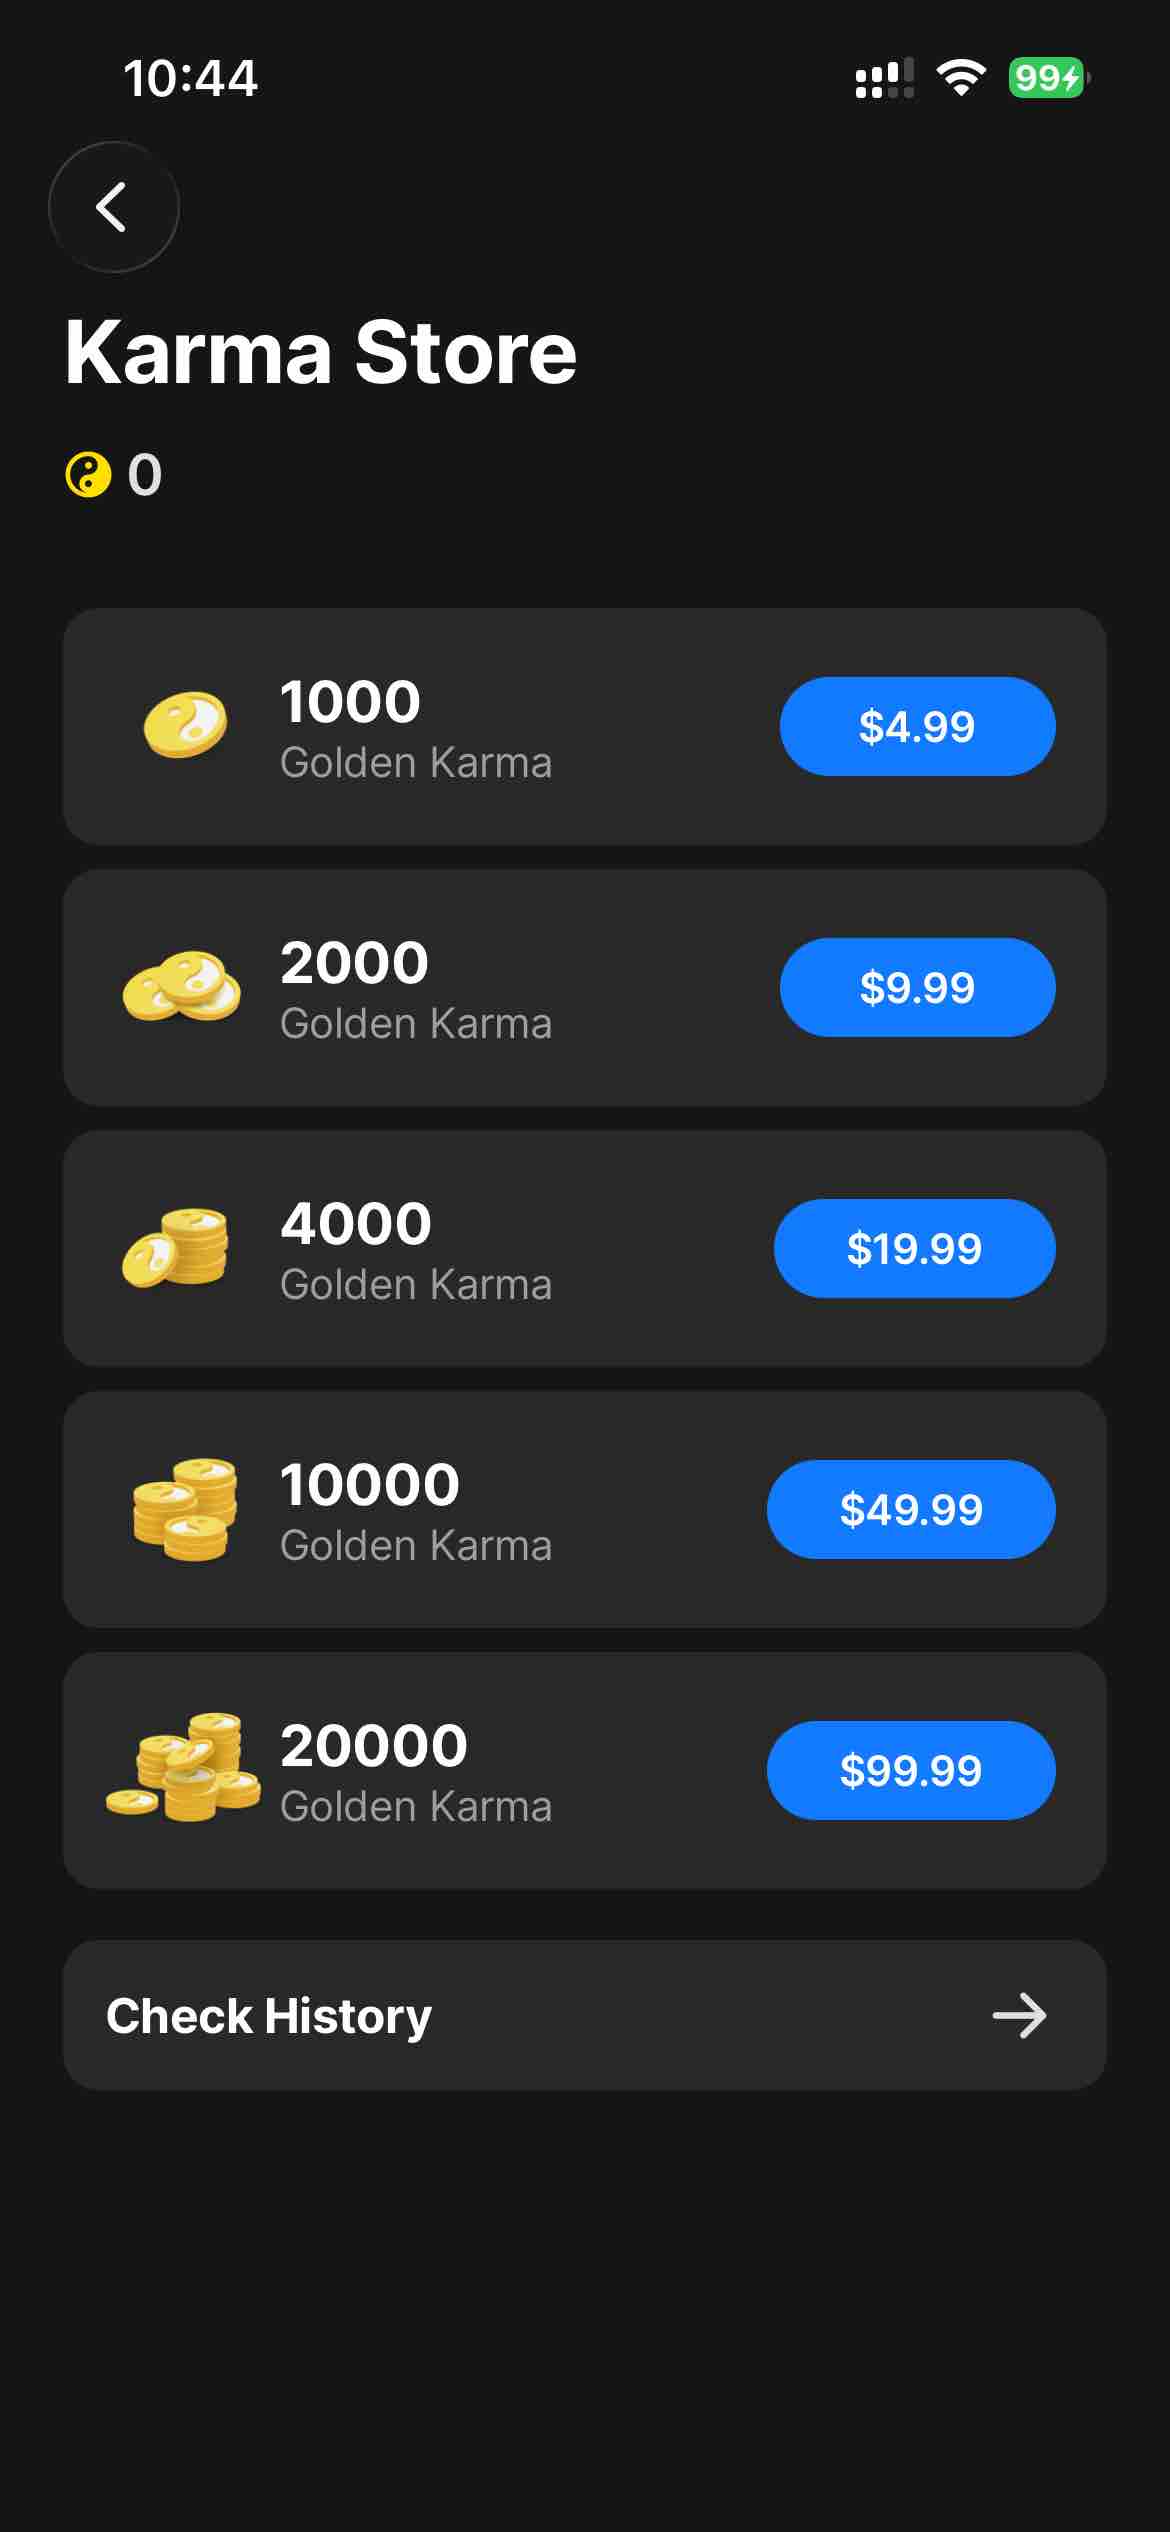Select the 4000 Golden Karma label
Viewport: 1170px width, 2532px height.
(415, 1249)
